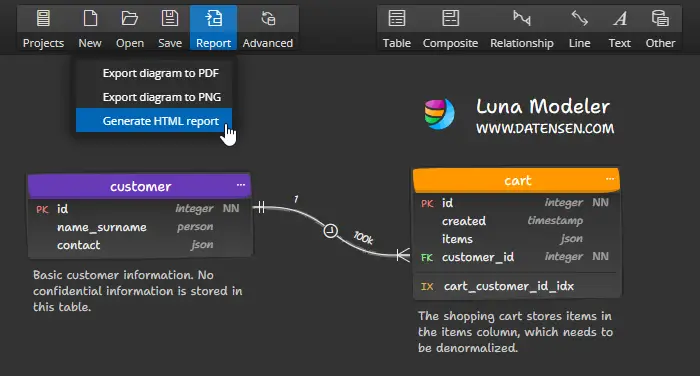Select the Line tool
The height and width of the screenshot is (376, 700).
click(x=579, y=28)
